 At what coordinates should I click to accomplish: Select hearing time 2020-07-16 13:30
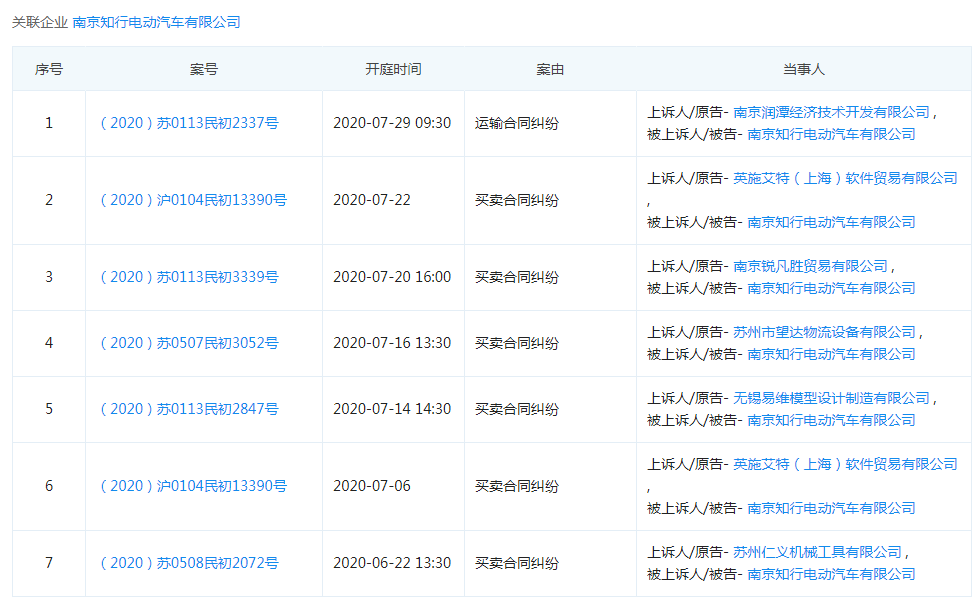tap(392, 343)
